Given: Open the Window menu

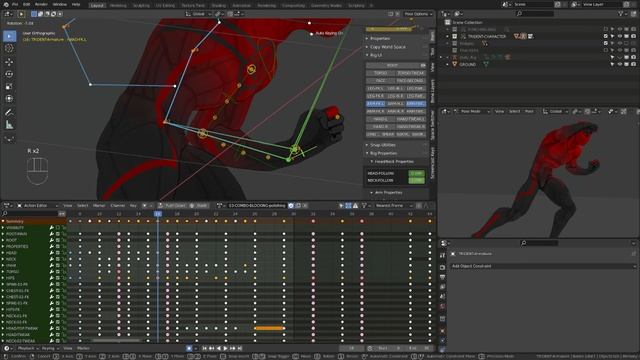Looking at the screenshot, I should 60,4.
